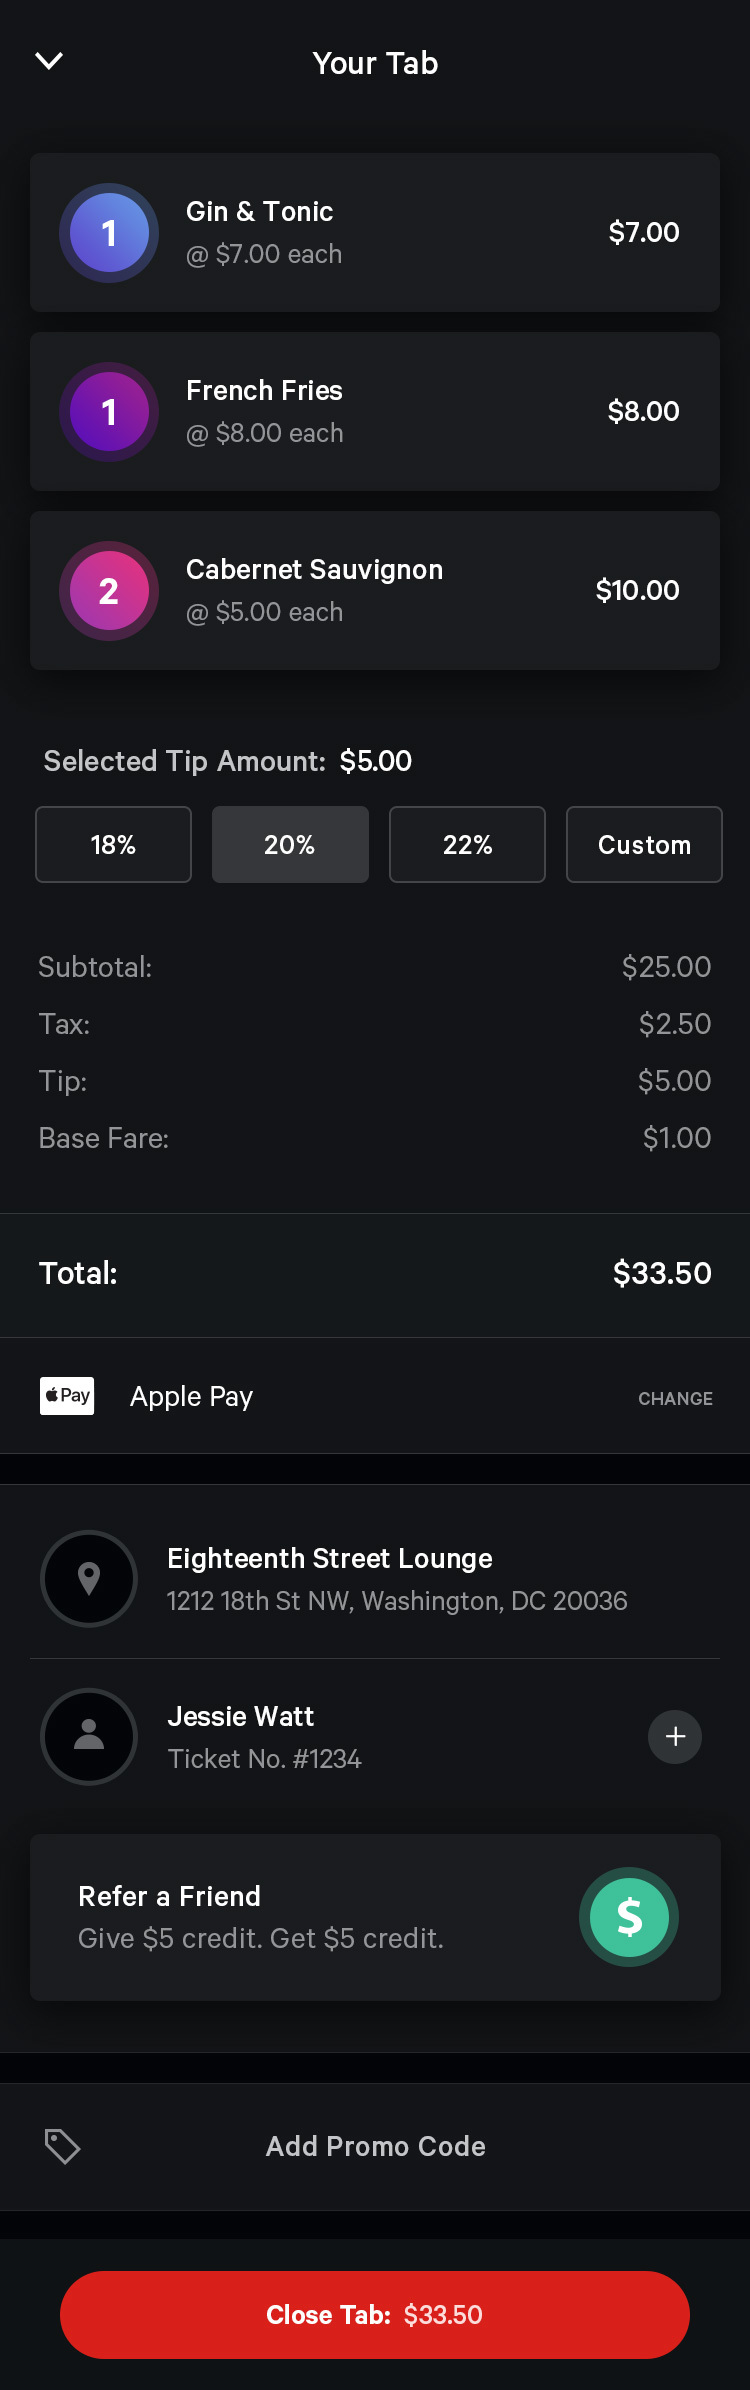The height and width of the screenshot is (2390, 750).
Task: Select the 20% tip option
Action: [x=290, y=845]
